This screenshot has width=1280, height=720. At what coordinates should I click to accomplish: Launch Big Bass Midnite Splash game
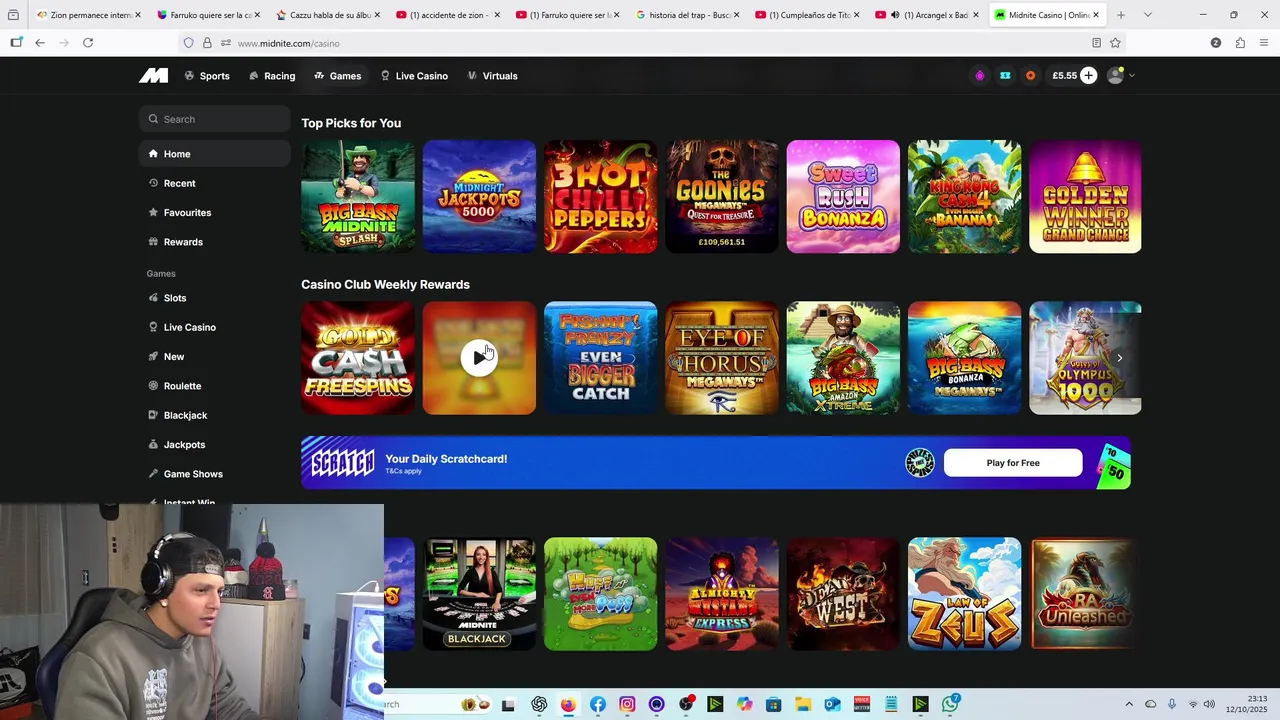[358, 196]
